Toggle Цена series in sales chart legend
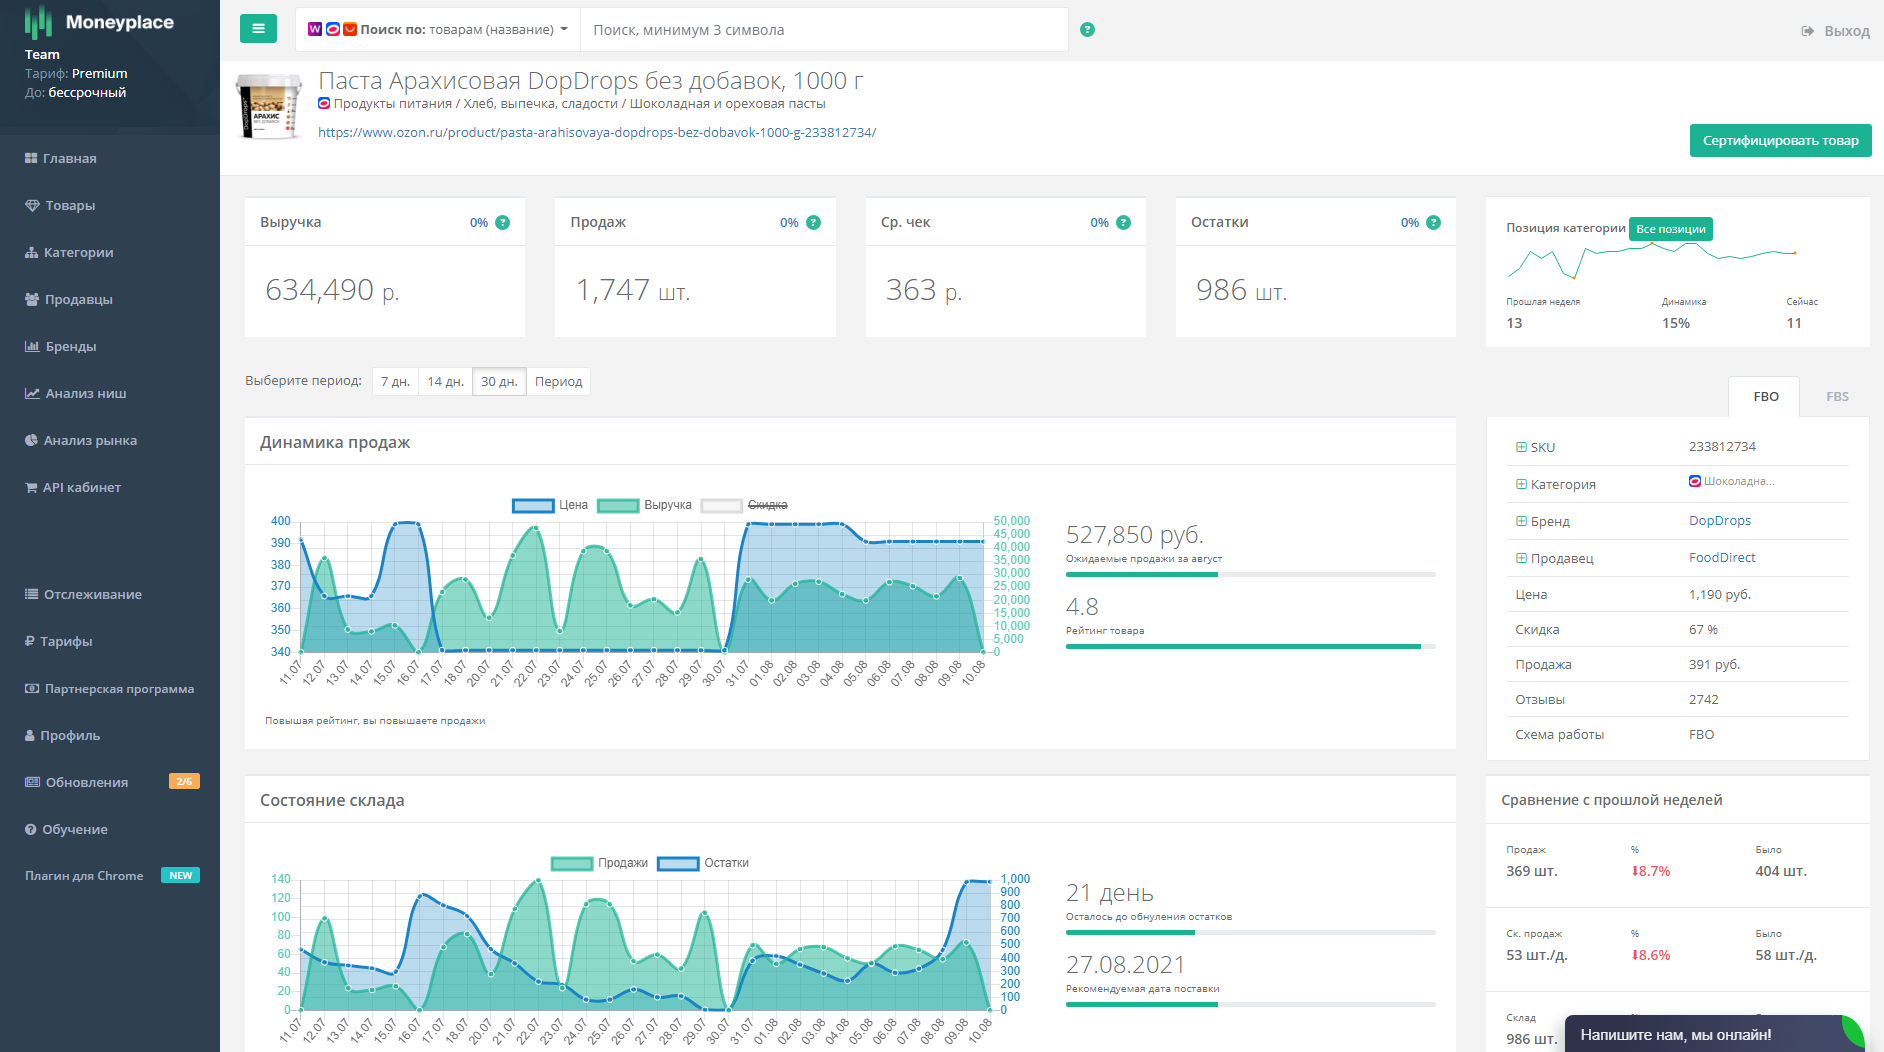The height and width of the screenshot is (1052, 1884). (550, 505)
